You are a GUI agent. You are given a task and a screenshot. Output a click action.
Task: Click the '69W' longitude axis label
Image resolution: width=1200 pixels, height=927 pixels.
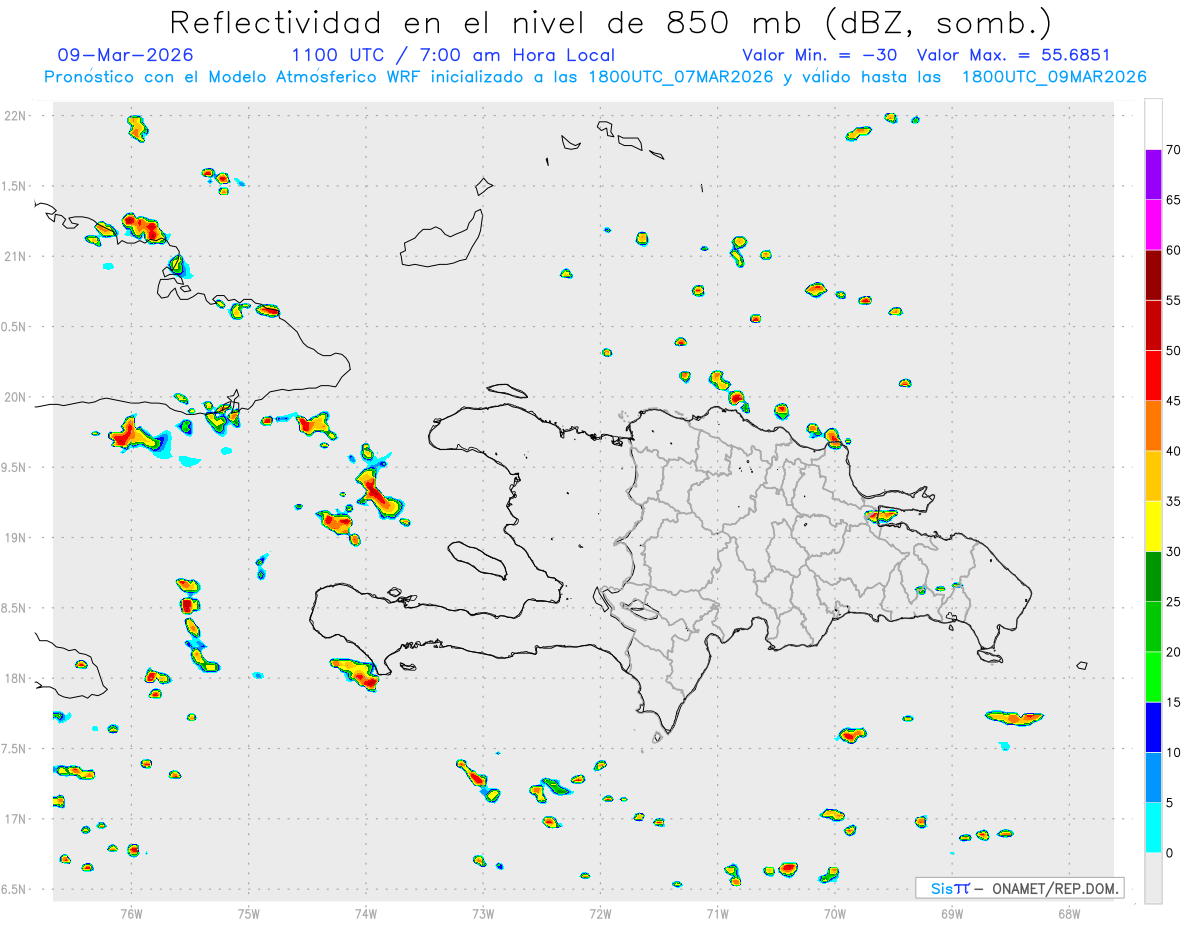(x=952, y=912)
